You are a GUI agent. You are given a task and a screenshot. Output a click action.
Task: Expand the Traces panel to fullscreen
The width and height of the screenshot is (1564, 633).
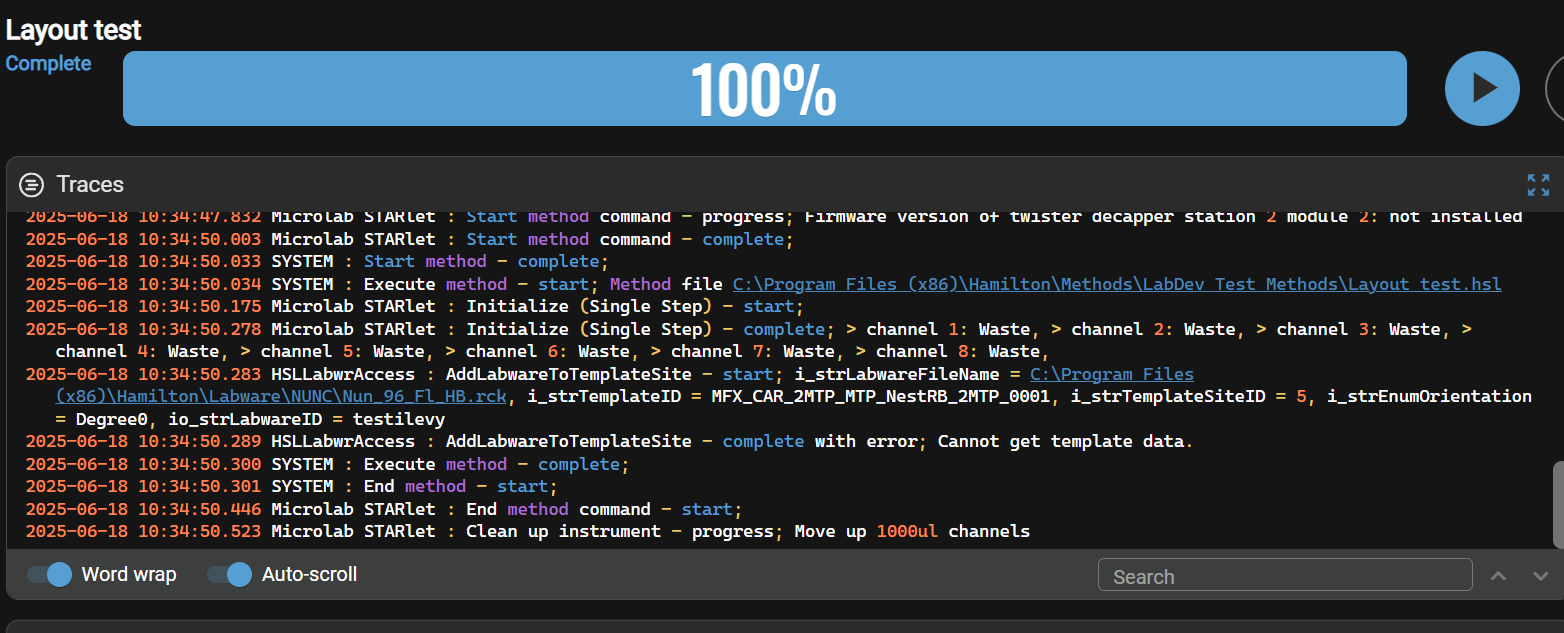pyautogui.click(x=1538, y=185)
